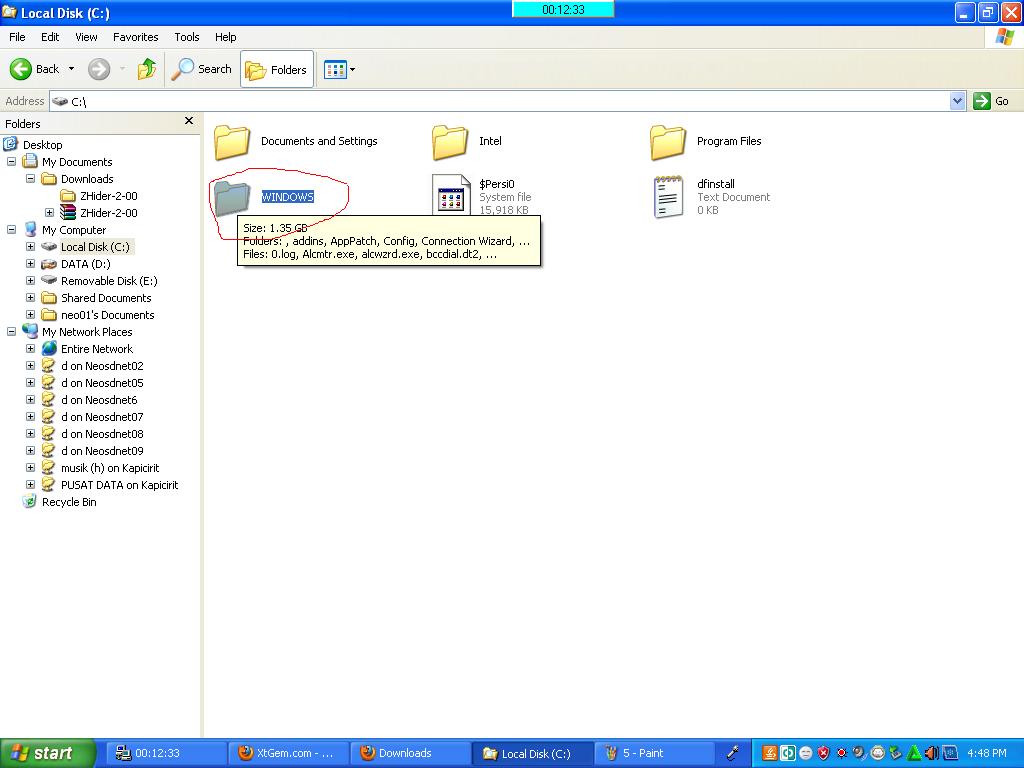Click the Go button
Screen dimensions: 1024x768
coord(991,101)
